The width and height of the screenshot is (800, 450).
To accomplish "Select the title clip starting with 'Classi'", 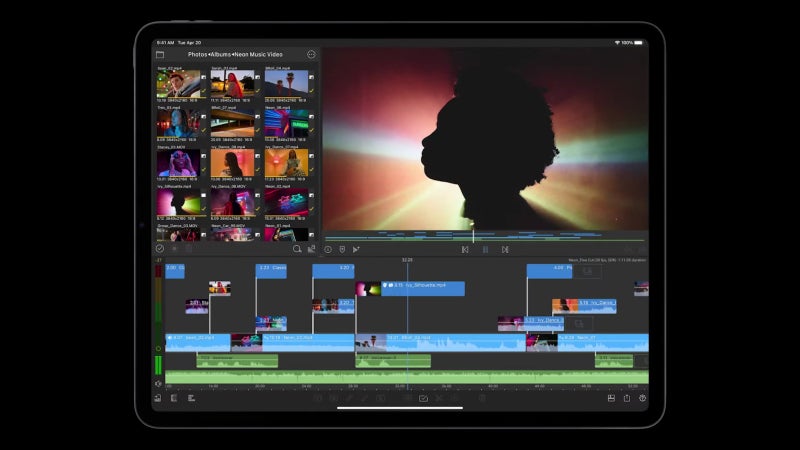I will coord(271,271).
